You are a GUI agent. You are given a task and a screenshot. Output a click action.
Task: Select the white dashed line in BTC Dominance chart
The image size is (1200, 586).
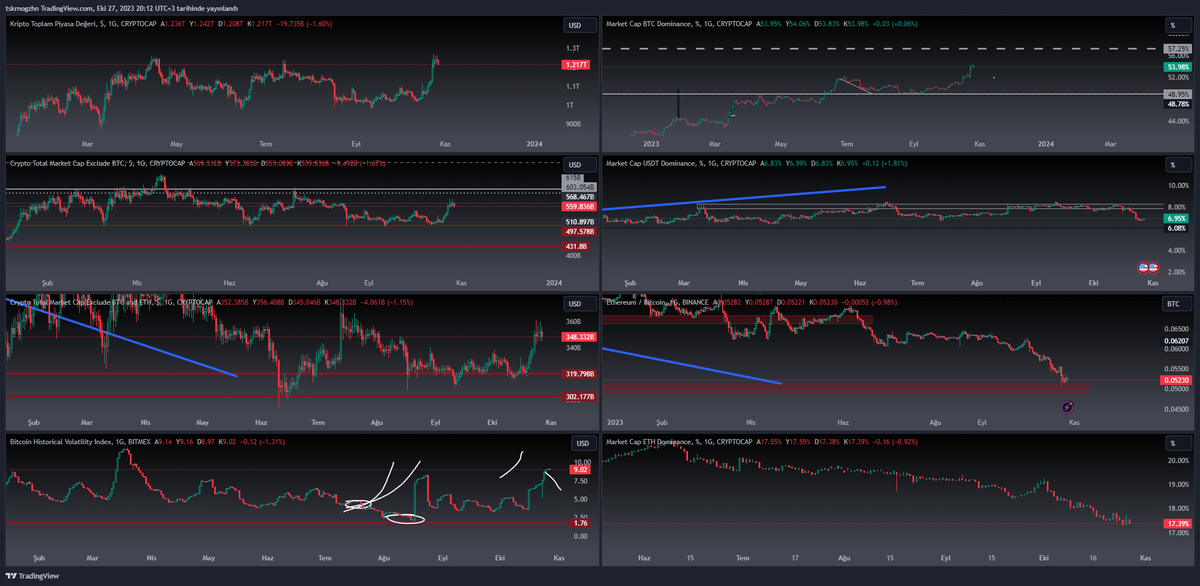pyautogui.click(x=880, y=48)
